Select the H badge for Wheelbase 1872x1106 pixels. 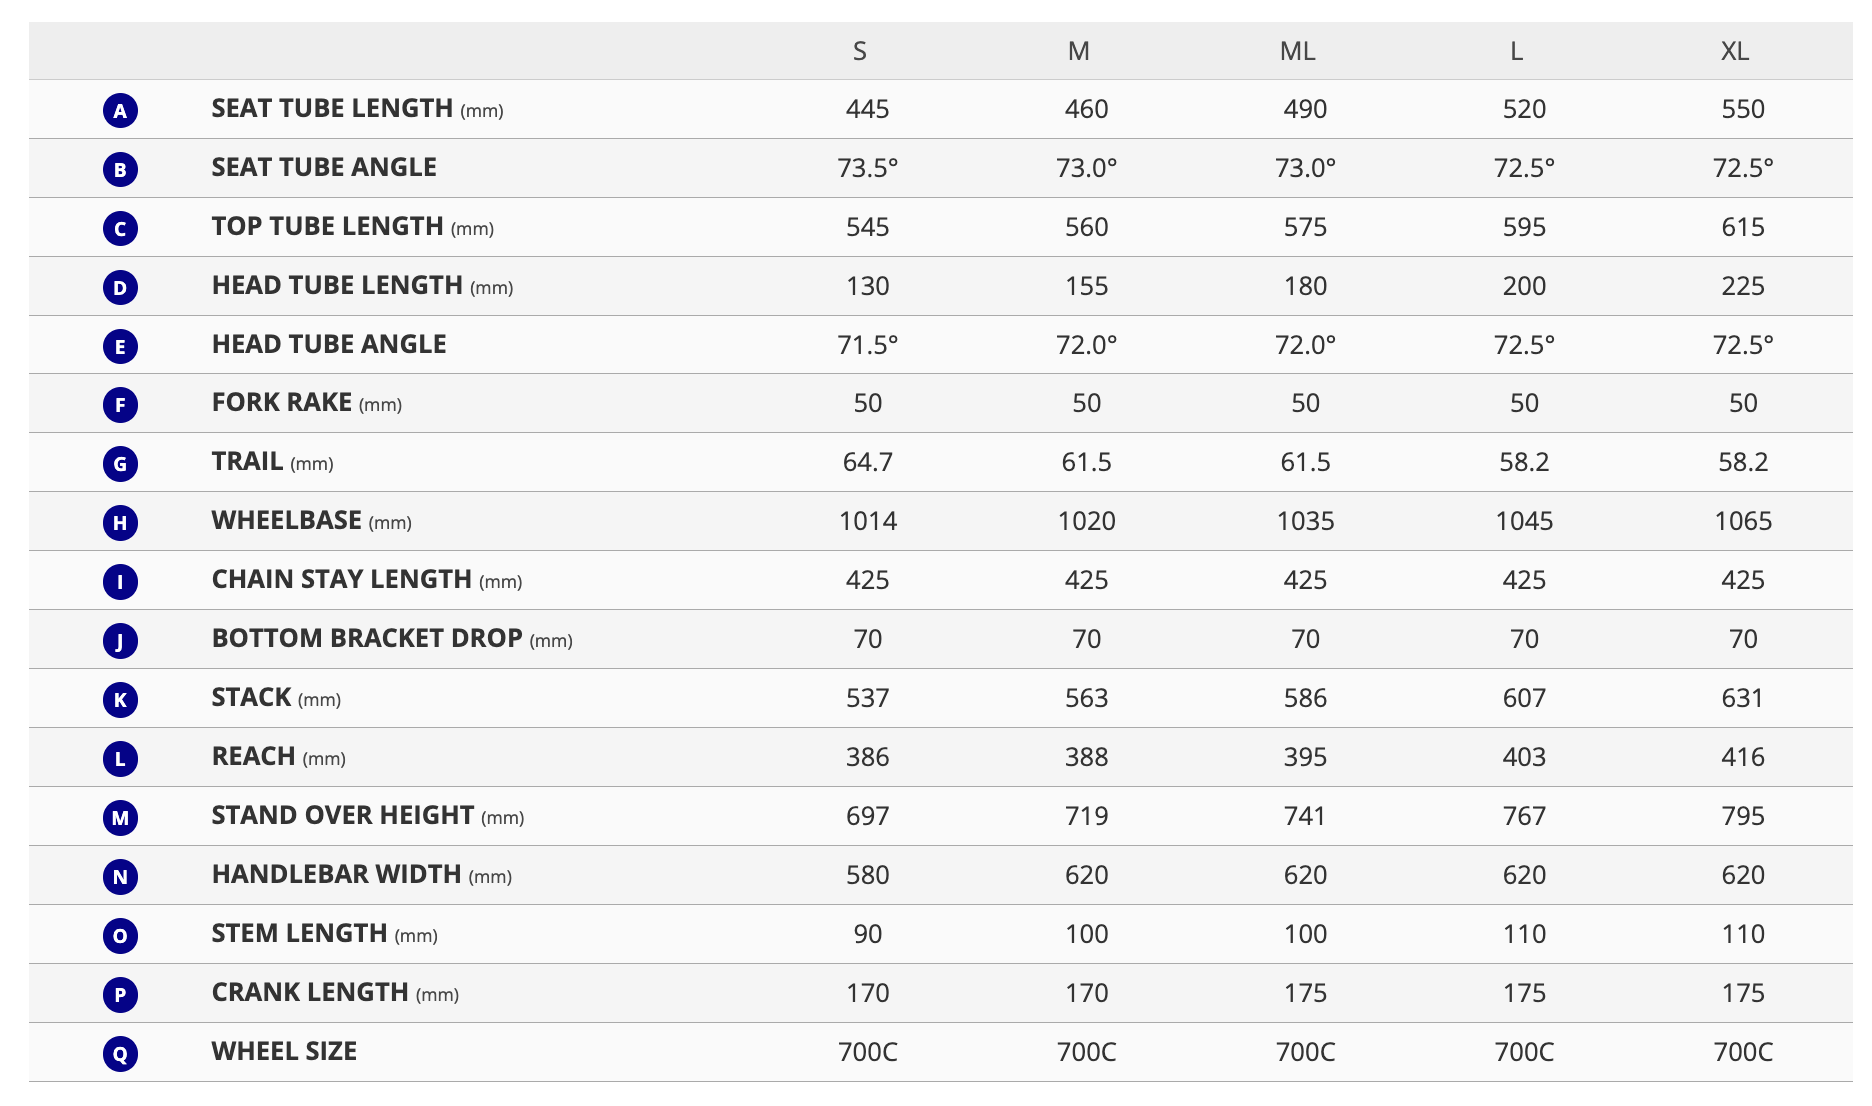[120, 523]
